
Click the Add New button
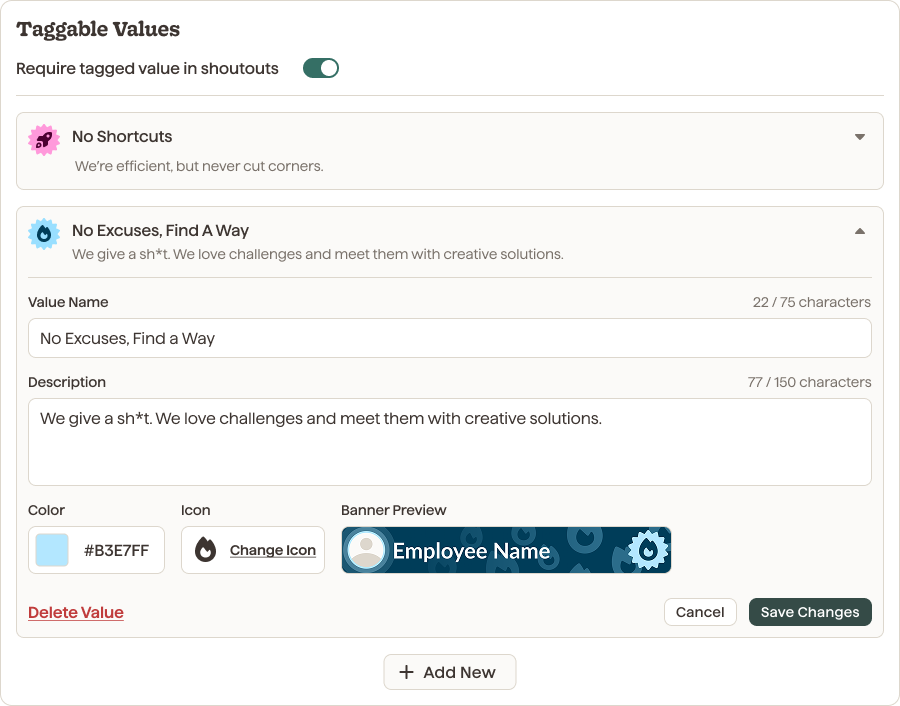pyautogui.click(x=450, y=672)
